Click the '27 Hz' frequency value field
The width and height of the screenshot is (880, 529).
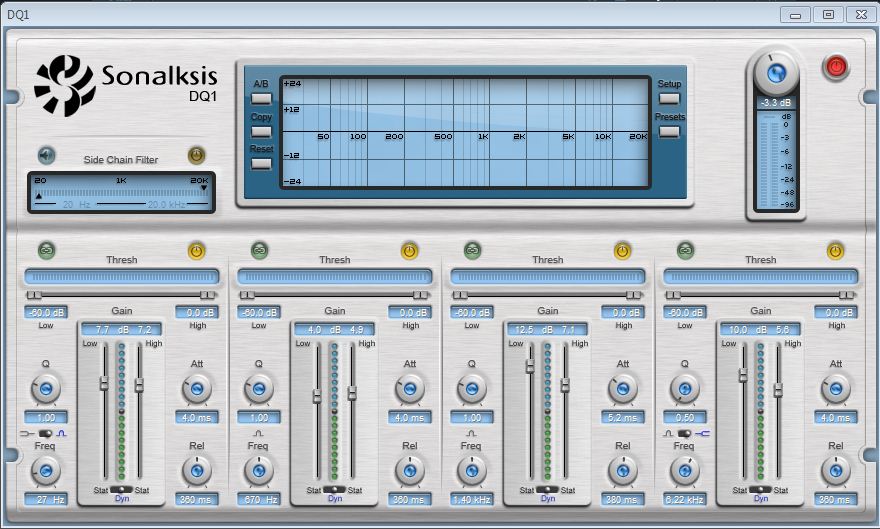pos(46,499)
